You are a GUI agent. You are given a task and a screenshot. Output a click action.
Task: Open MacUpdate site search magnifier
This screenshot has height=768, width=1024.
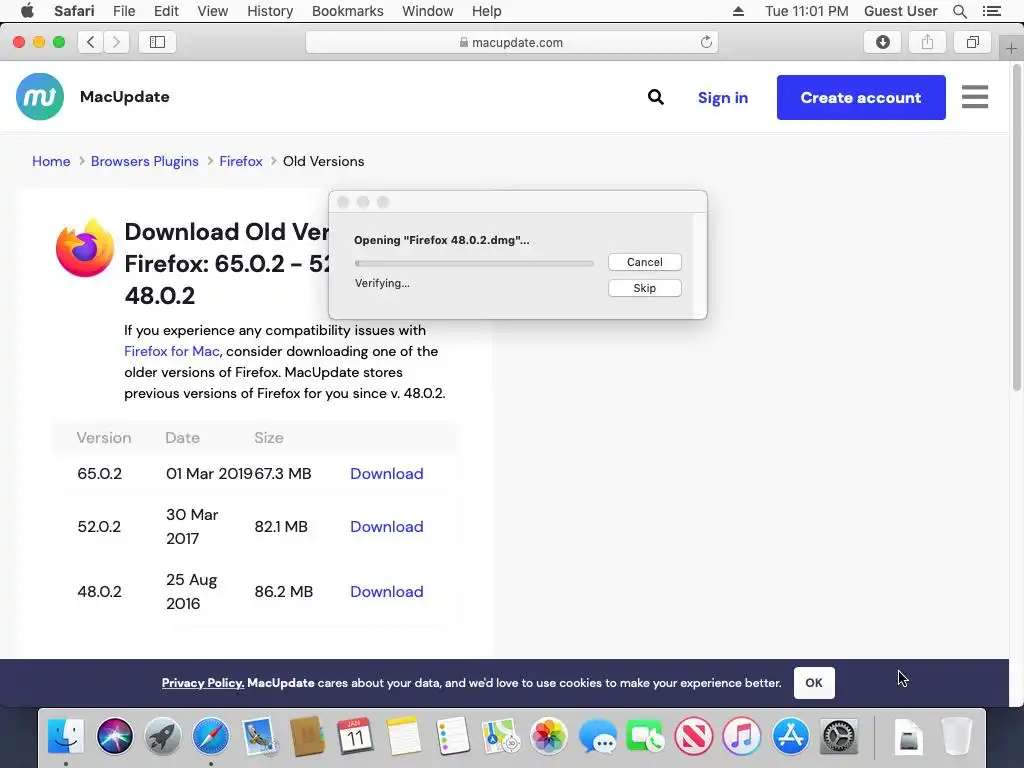pos(656,97)
